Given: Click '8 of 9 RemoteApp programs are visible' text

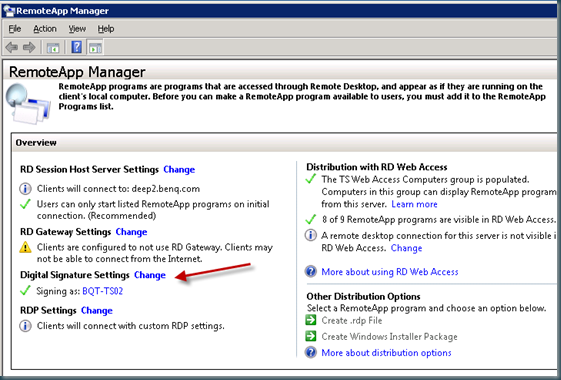Looking at the screenshot, I should coord(439,219).
